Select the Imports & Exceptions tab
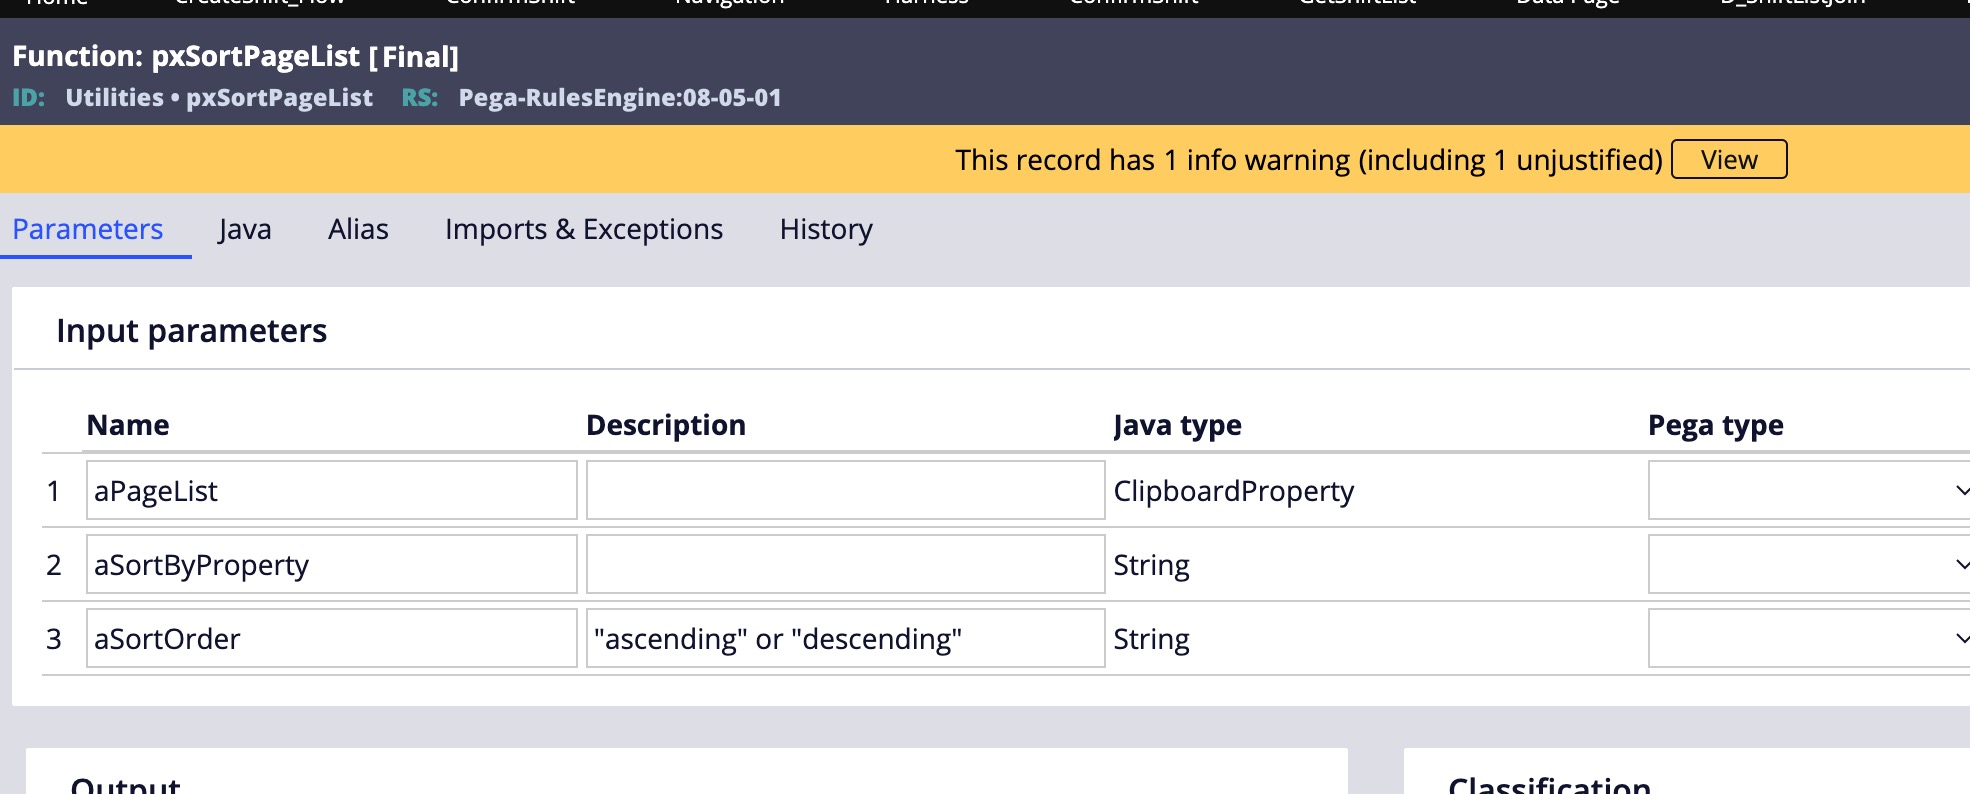 [x=584, y=230]
